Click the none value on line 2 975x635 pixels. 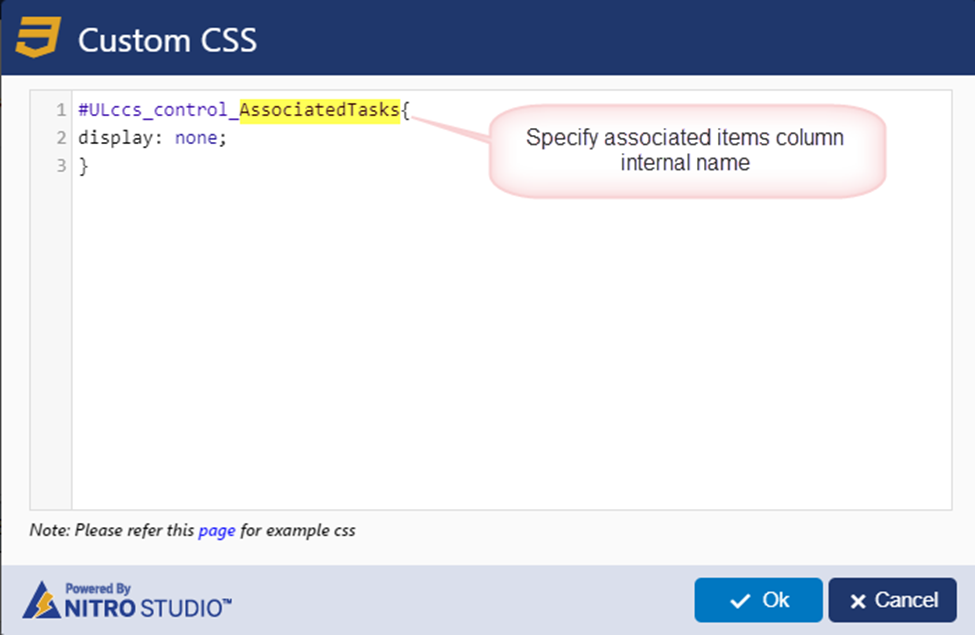pos(196,138)
